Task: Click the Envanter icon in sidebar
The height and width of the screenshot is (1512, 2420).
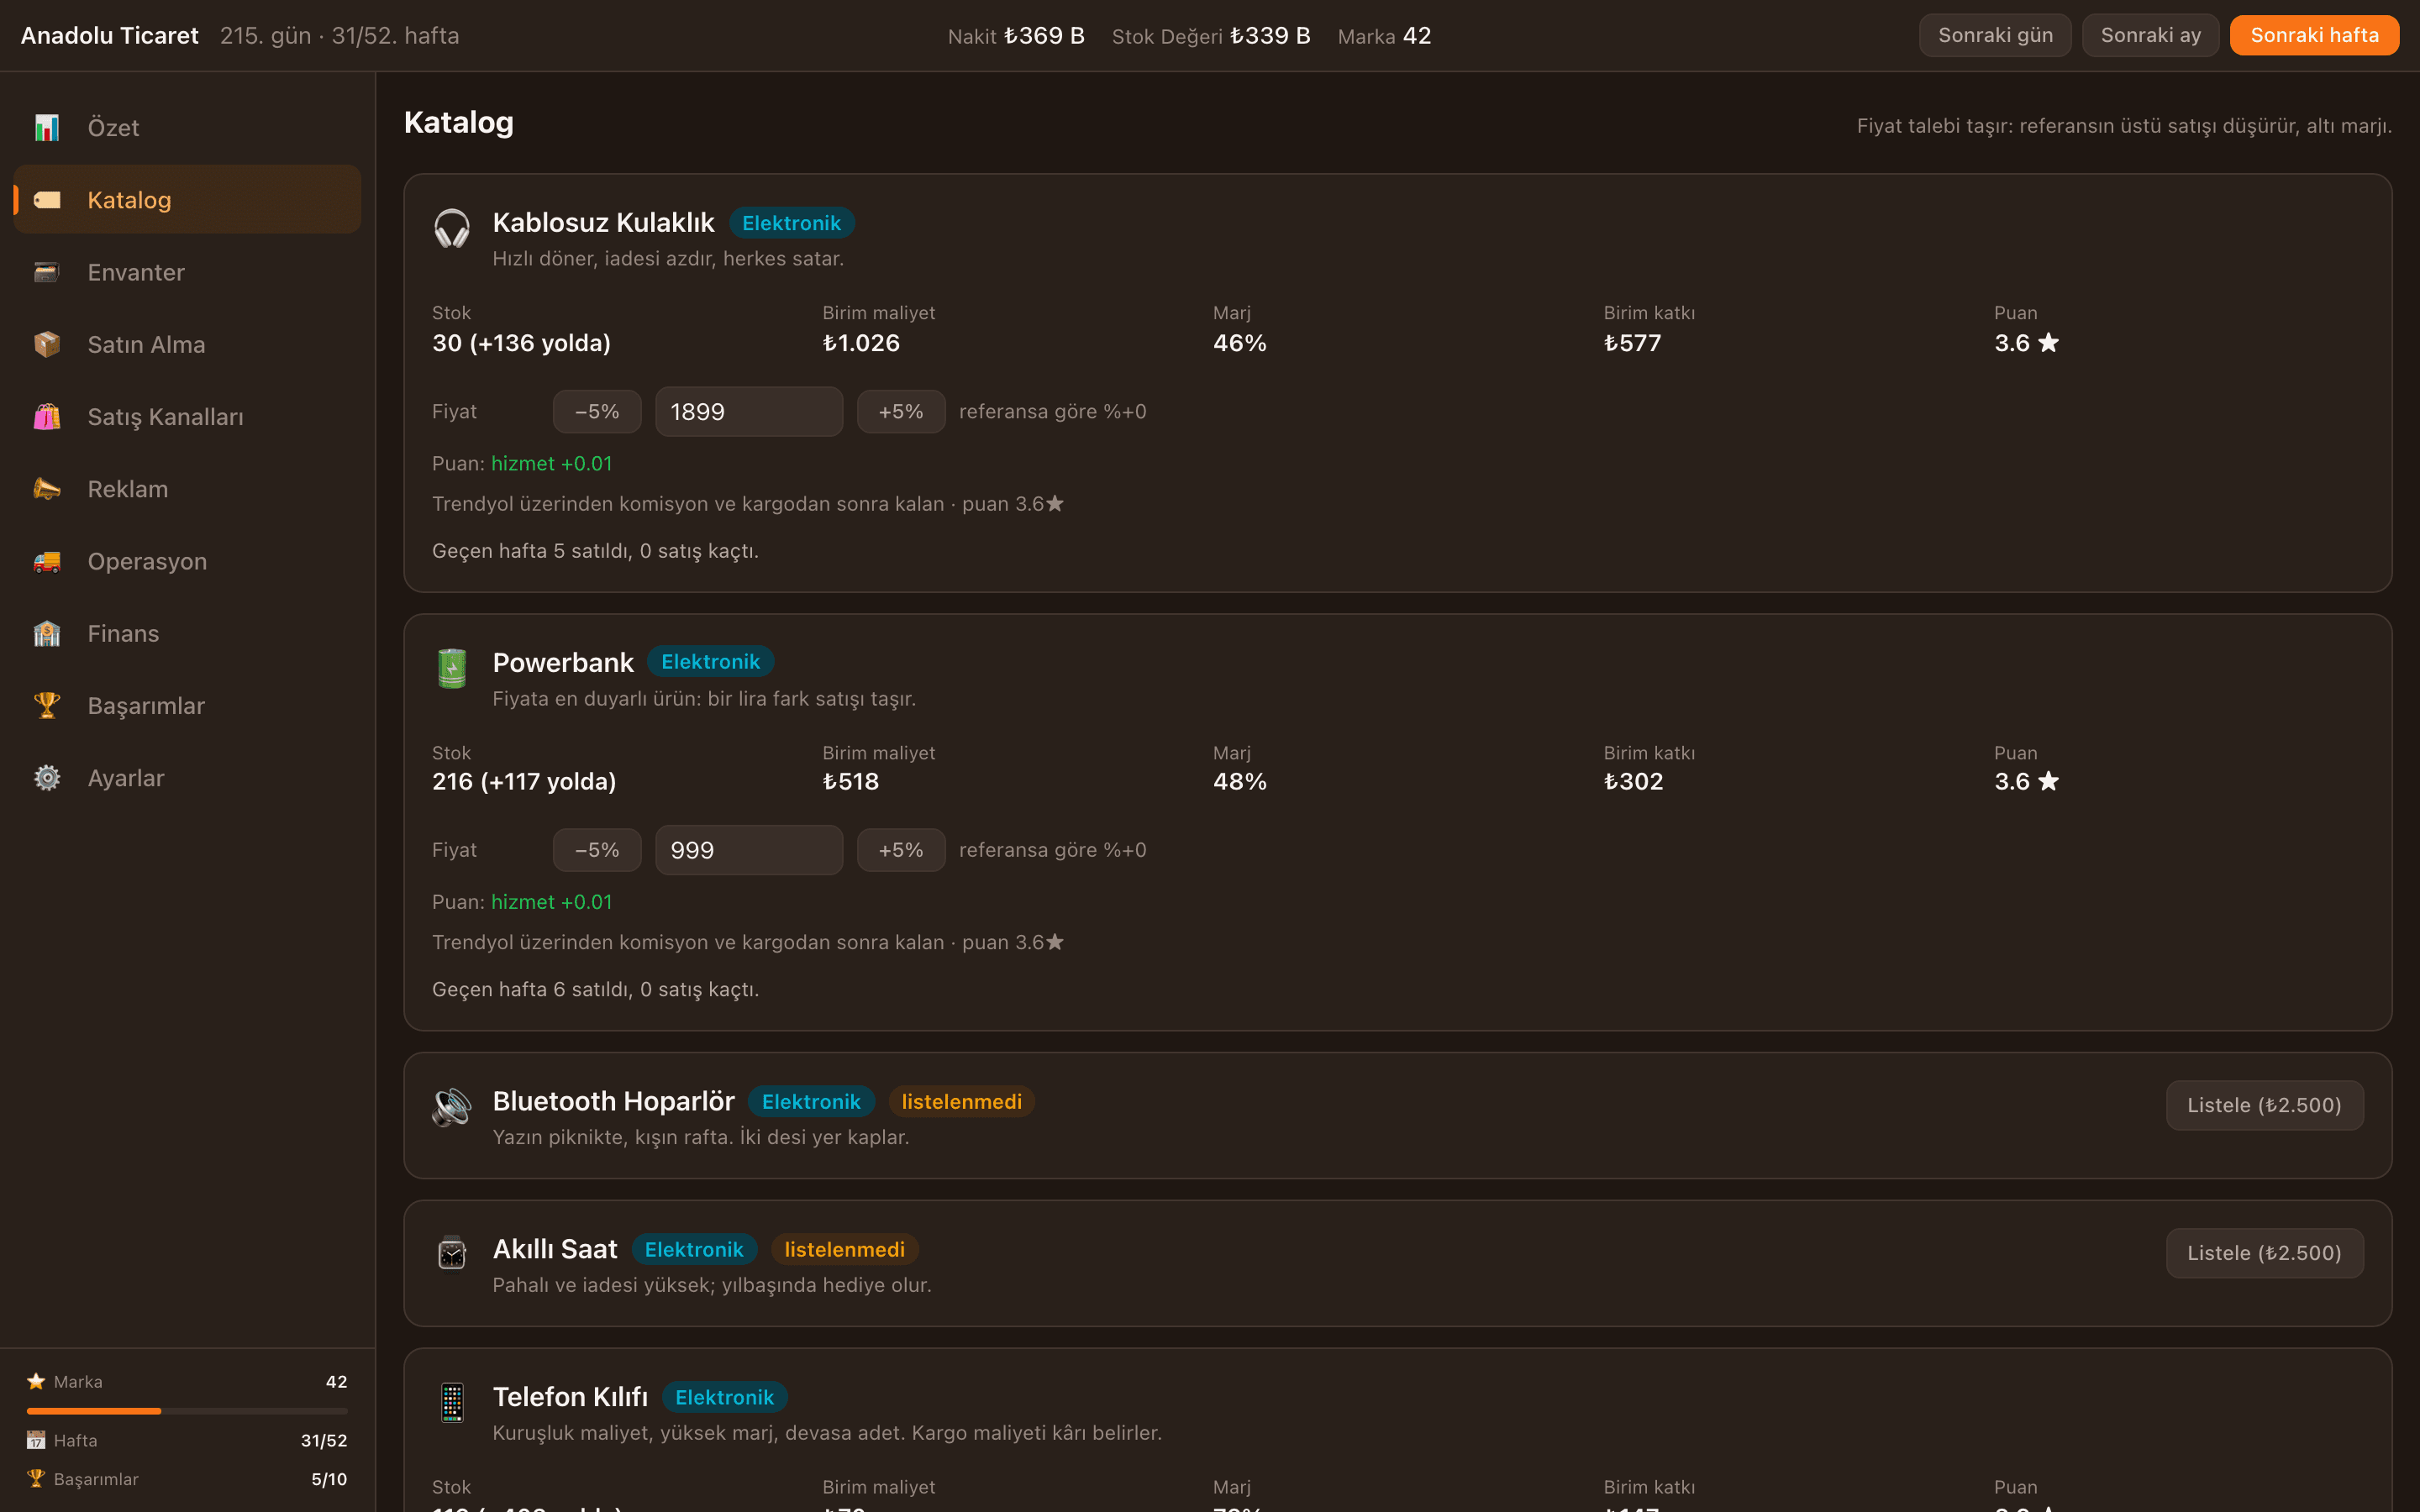Action: [x=47, y=272]
